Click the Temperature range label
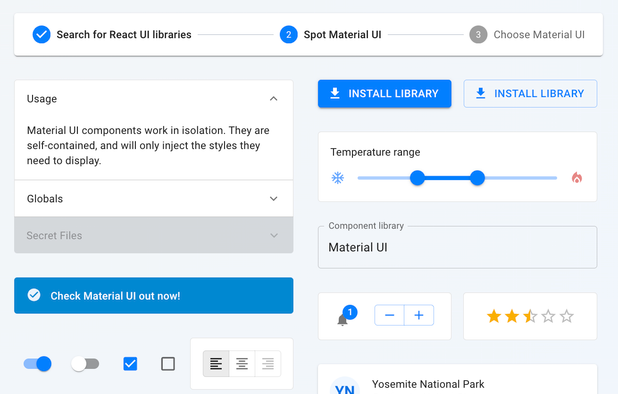This screenshot has height=394, width=618. point(375,152)
